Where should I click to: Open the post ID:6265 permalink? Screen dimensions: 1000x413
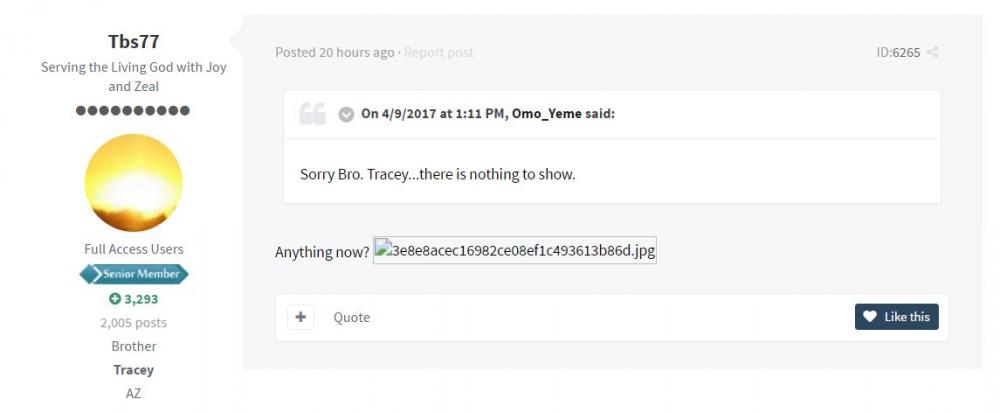898,52
